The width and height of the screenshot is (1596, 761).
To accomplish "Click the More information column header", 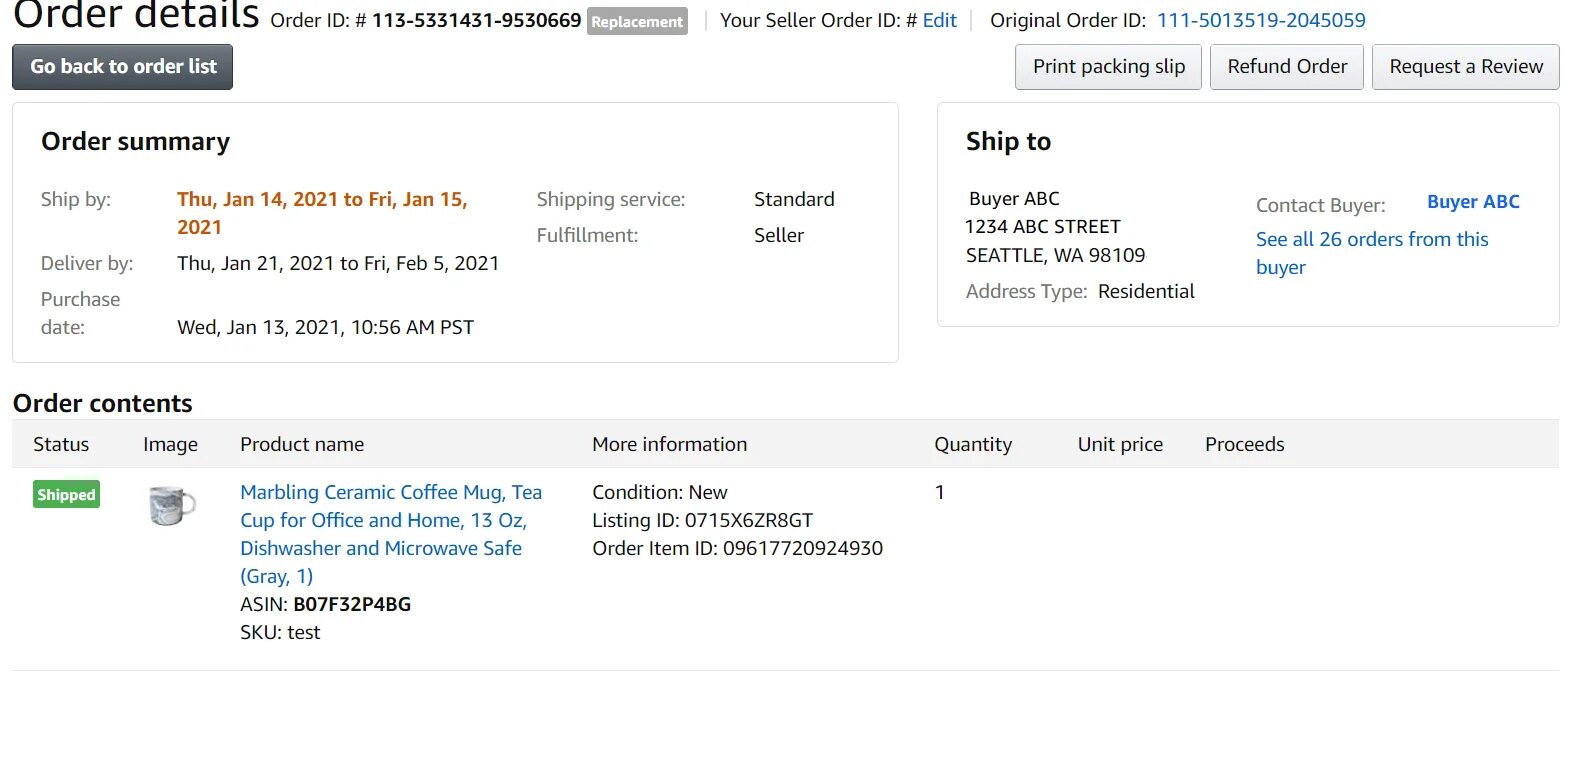I will [669, 444].
